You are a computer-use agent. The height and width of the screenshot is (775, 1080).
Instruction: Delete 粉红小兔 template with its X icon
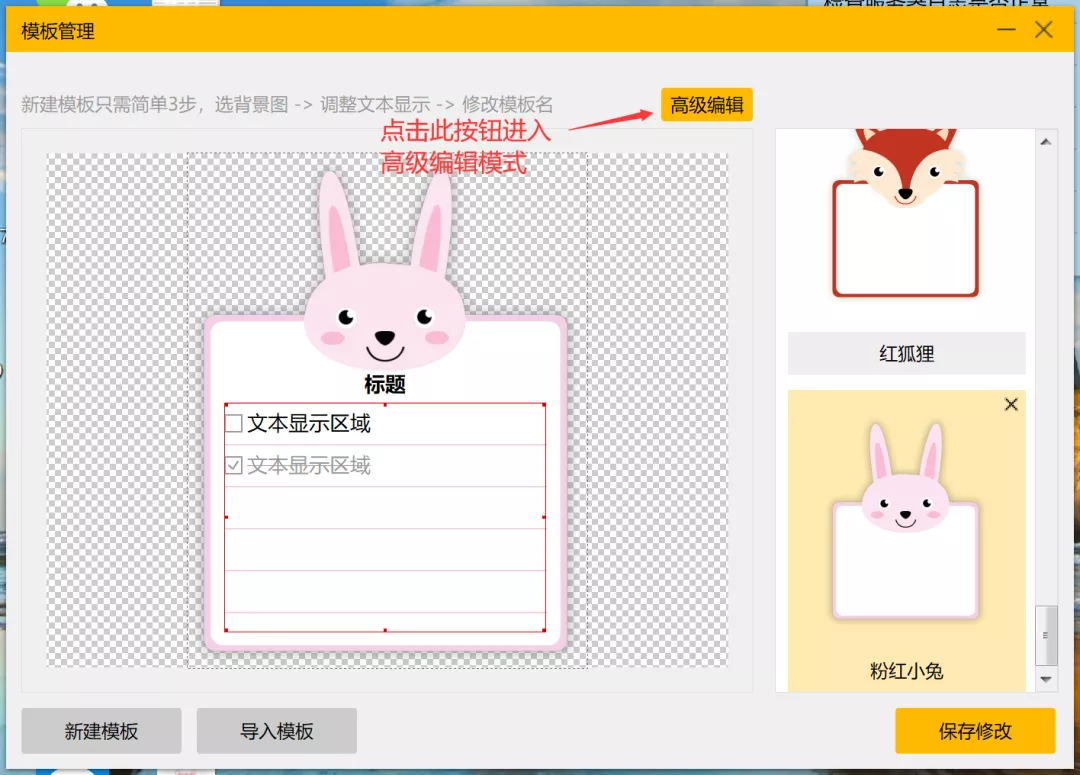click(1011, 404)
